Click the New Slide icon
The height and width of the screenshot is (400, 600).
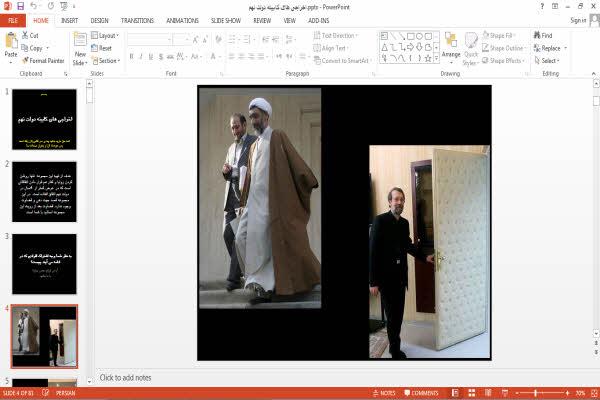tap(80, 40)
